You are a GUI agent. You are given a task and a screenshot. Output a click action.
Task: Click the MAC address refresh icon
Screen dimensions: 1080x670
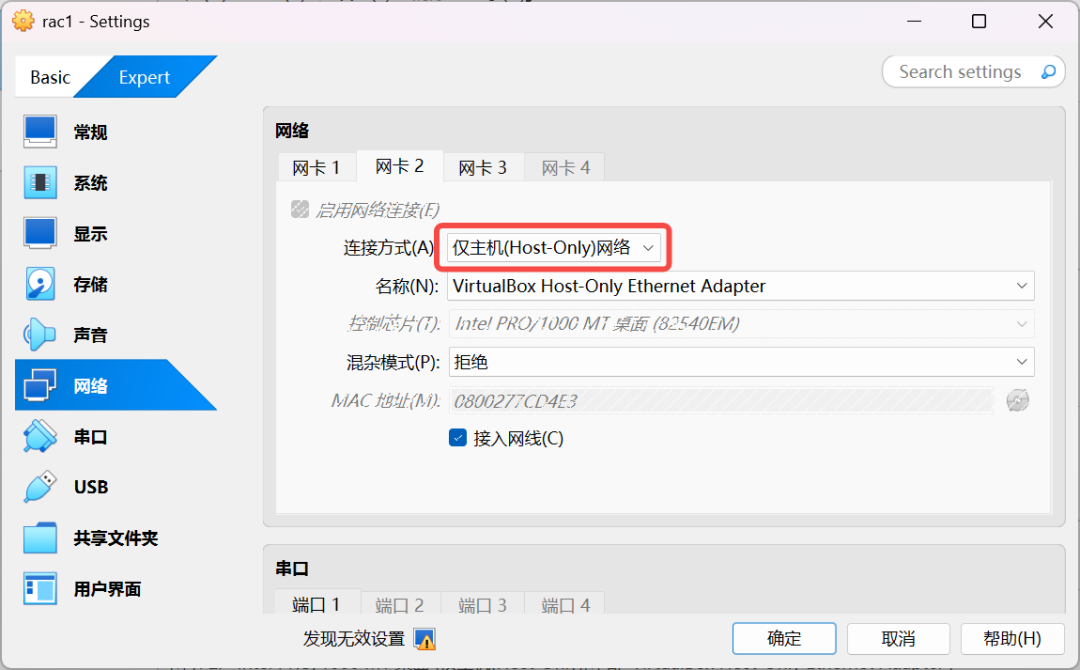(x=1017, y=400)
